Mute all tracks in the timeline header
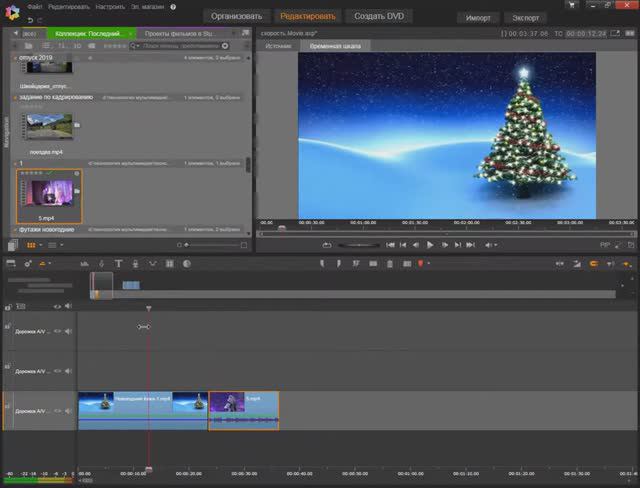The height and width of the screenshot is (488, 640). point(68,306)
